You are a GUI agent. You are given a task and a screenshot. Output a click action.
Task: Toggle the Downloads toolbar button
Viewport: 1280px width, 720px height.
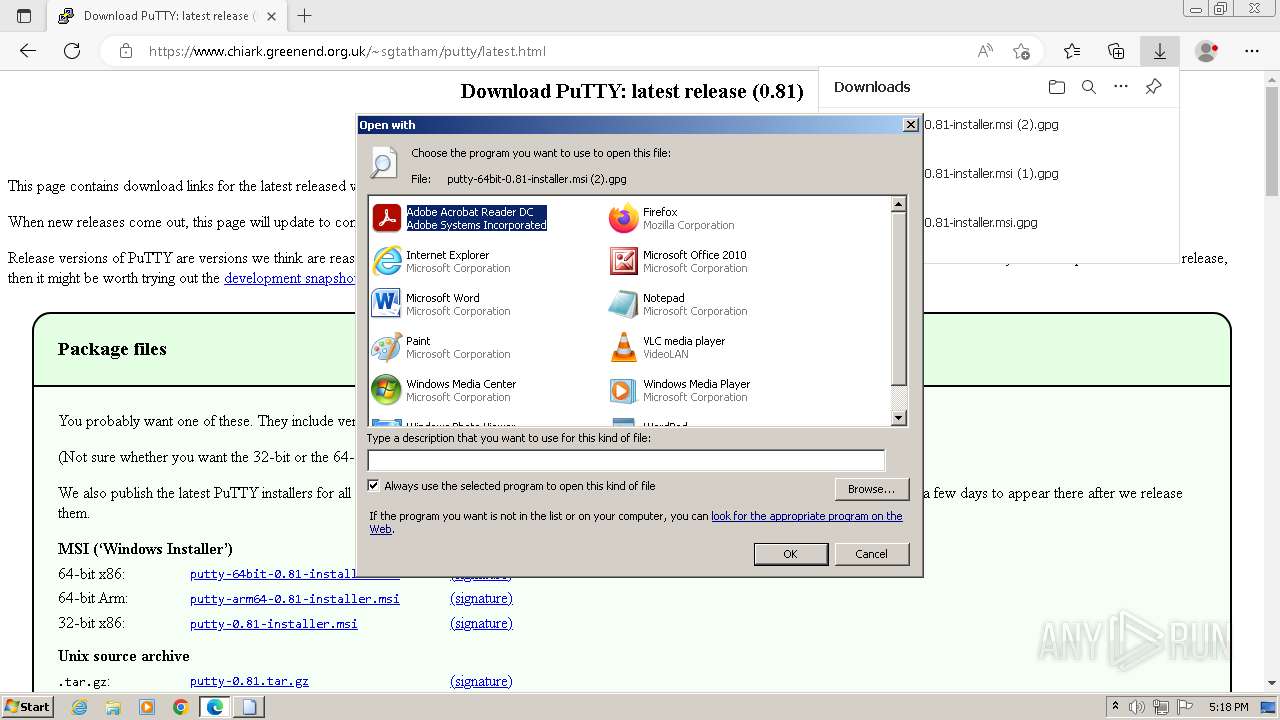pos(1160,51)
